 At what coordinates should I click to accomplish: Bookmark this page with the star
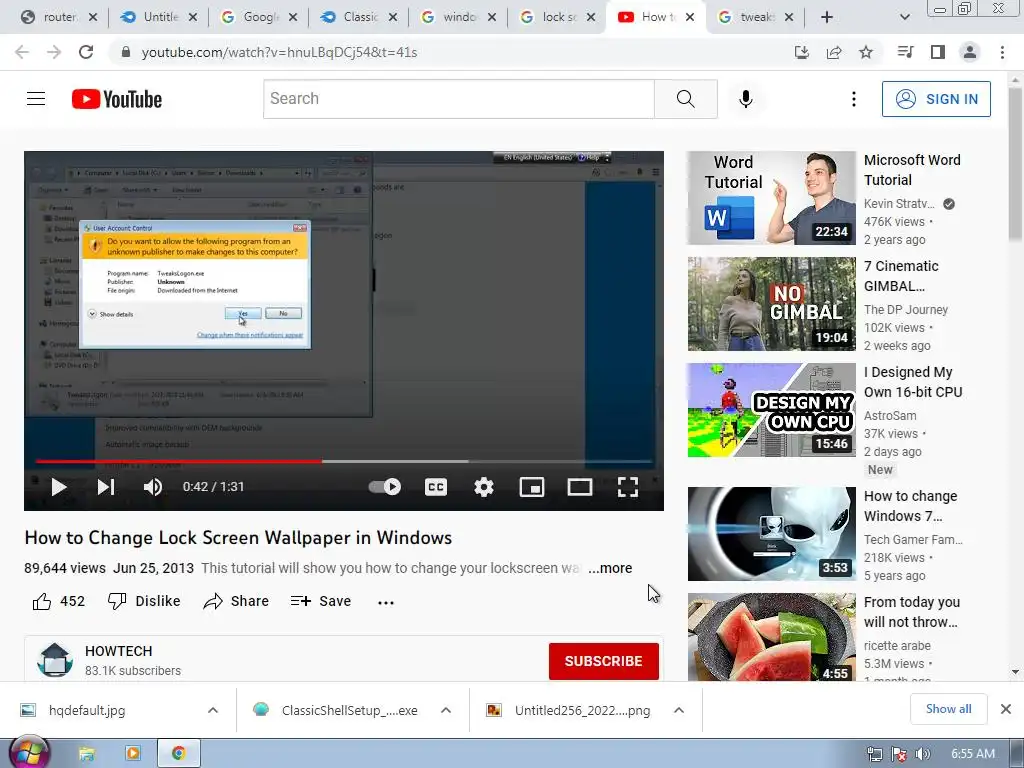(866, 52)
